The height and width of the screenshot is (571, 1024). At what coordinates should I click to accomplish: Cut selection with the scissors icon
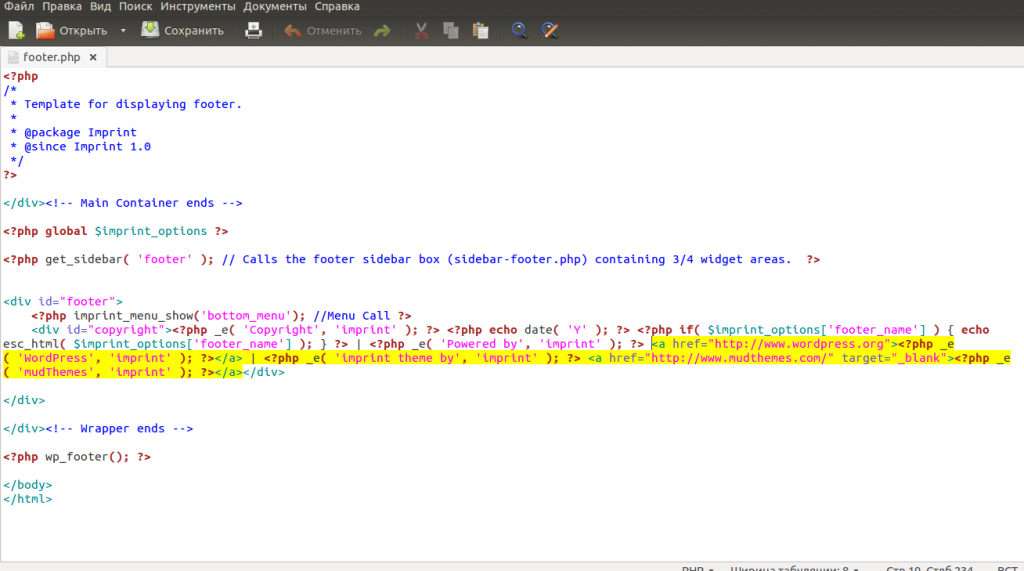click(421, 31)
